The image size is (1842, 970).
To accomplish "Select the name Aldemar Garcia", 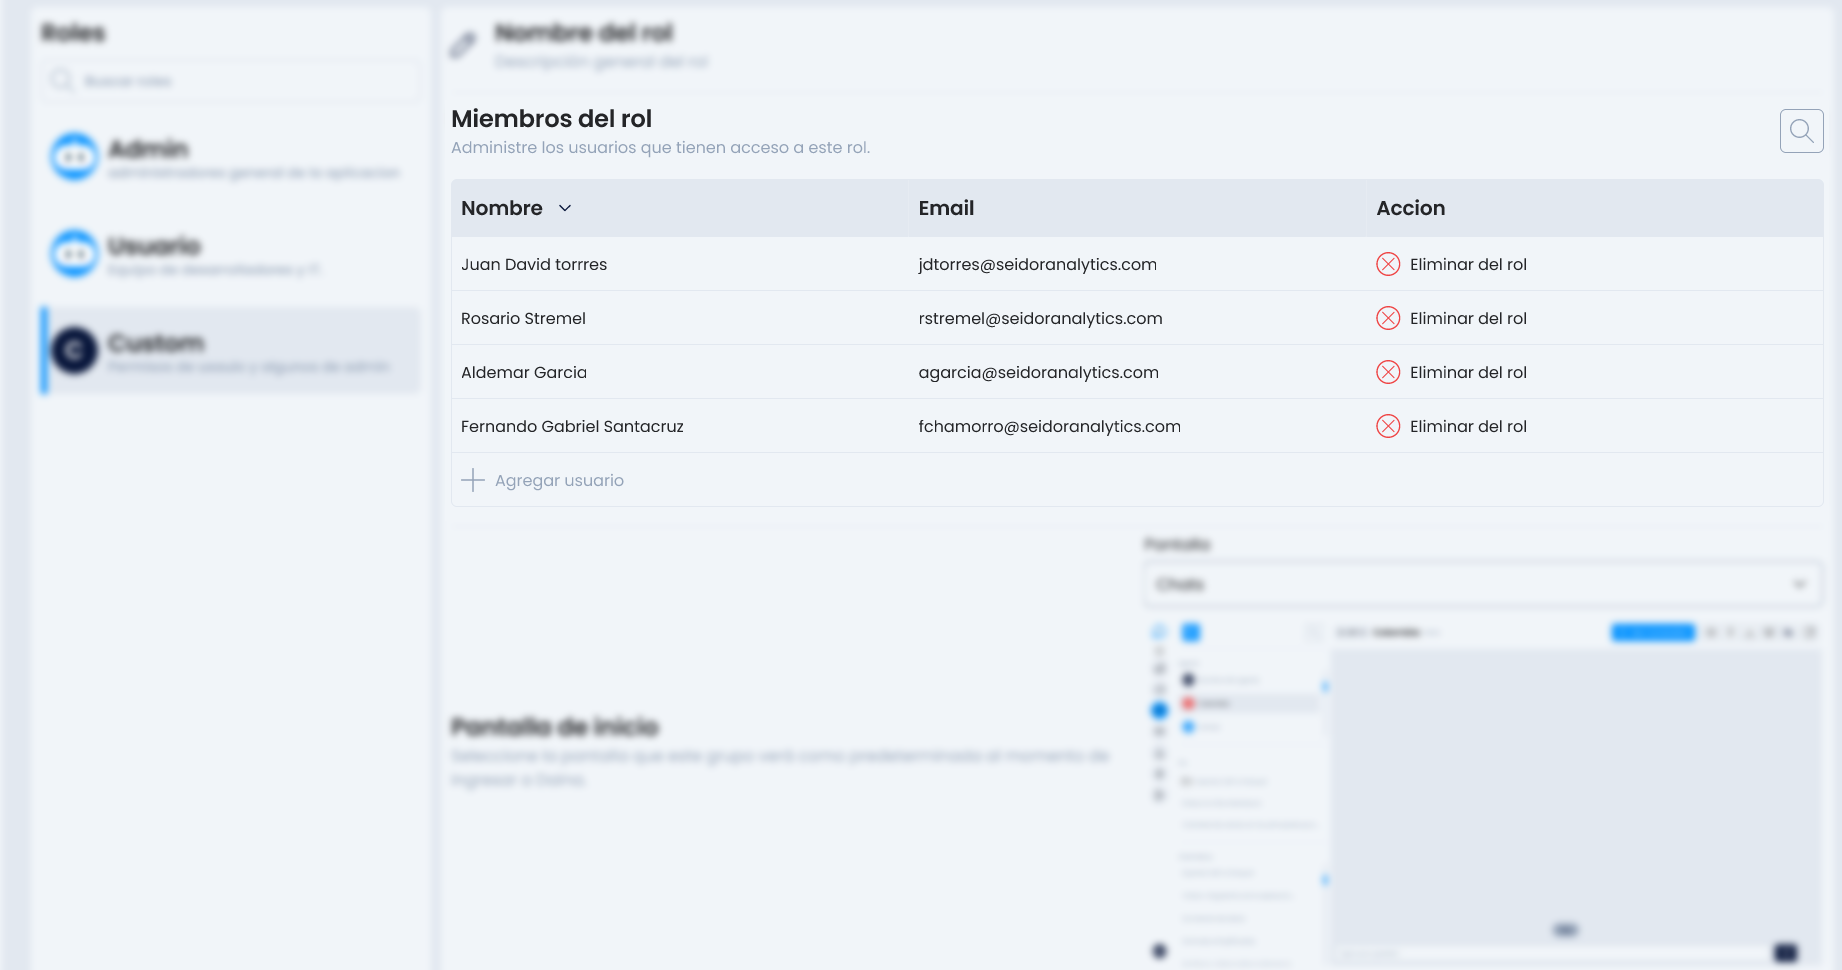I will point(524,372).
